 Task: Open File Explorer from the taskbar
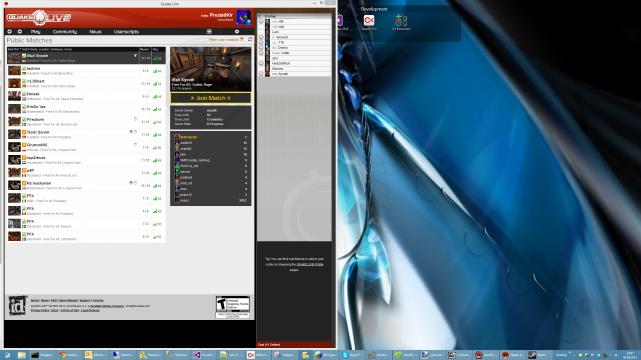22,355
